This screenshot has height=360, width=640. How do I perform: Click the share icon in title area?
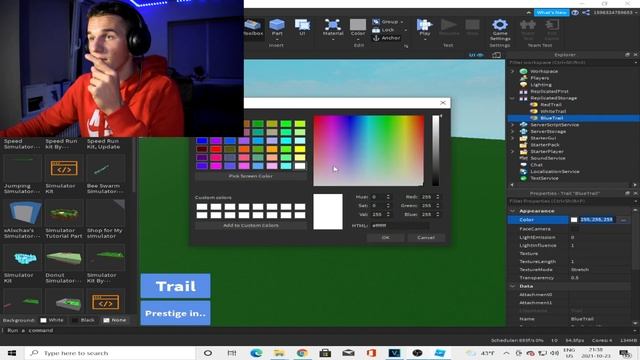tap(586, 13)
